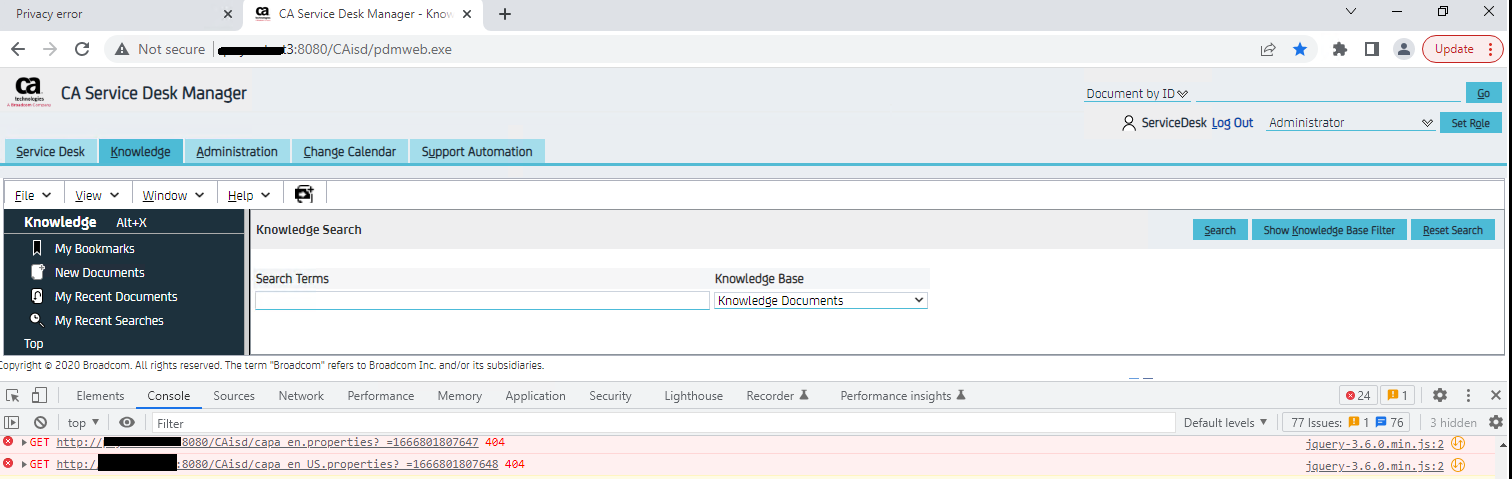This screenshot has width=1512, height=479.
Task: Open DevTools settings gear icon
Action: coord(1440,395)
